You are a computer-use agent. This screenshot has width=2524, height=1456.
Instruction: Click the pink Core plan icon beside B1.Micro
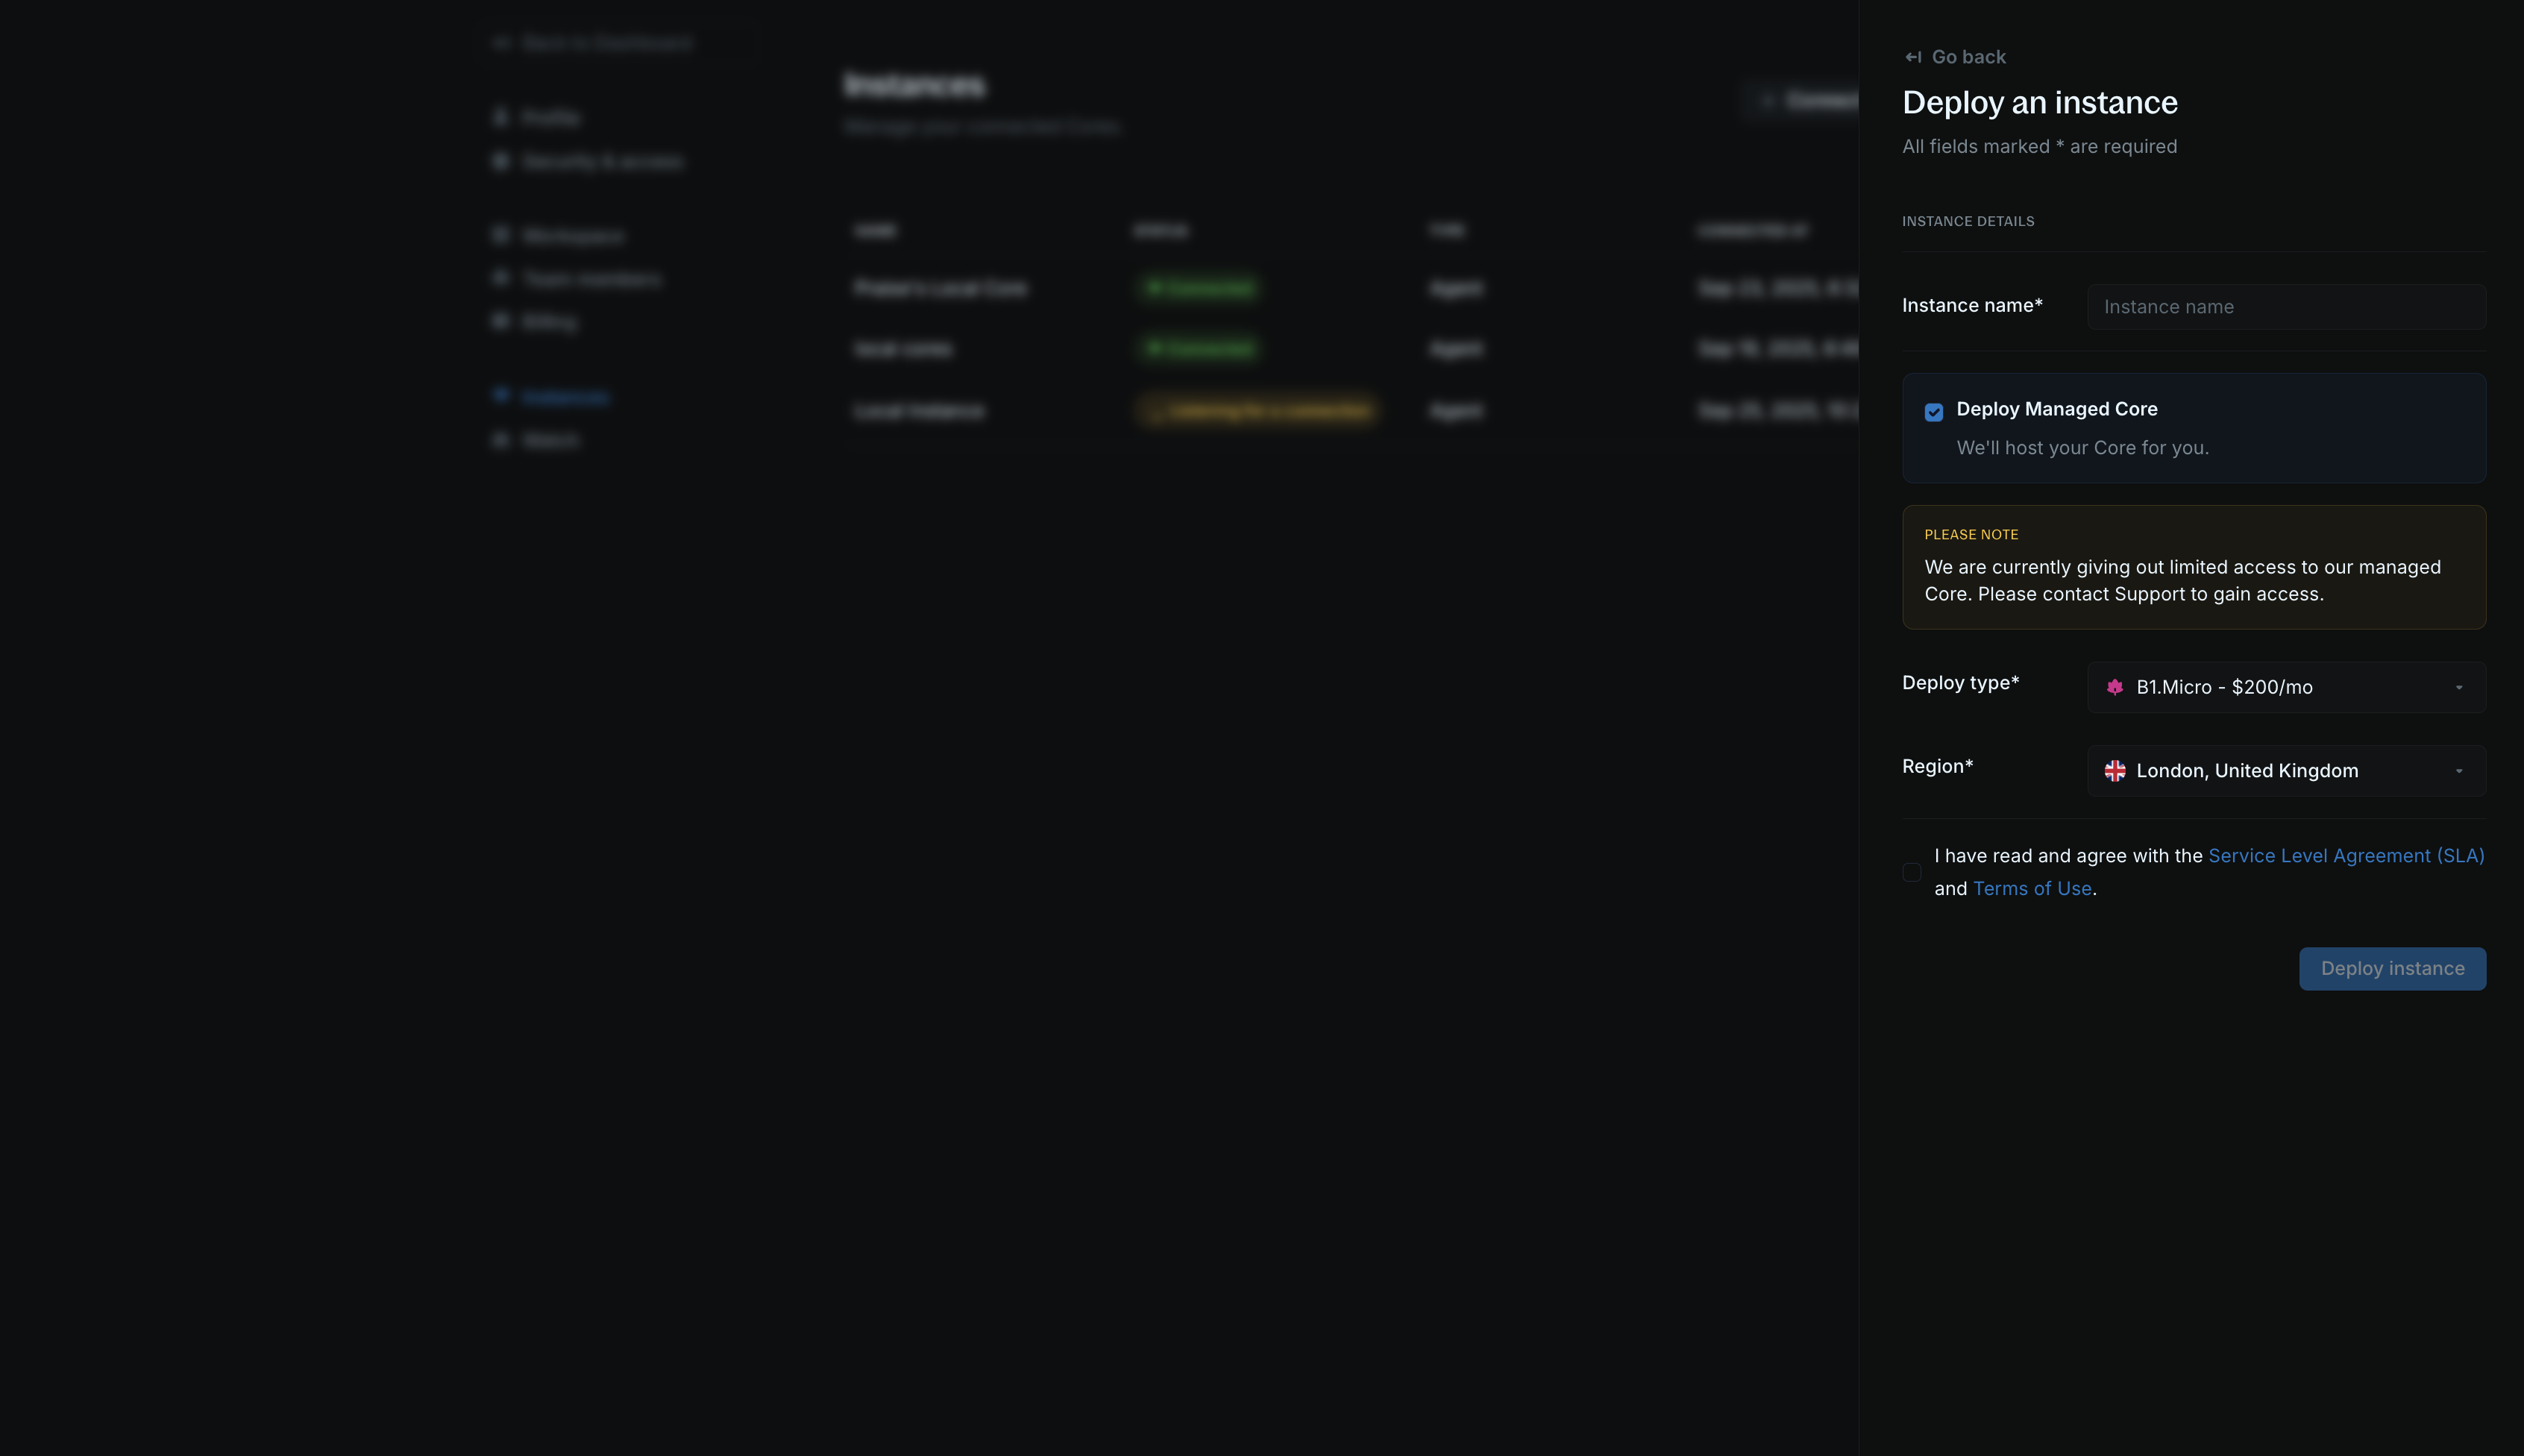2117,687
